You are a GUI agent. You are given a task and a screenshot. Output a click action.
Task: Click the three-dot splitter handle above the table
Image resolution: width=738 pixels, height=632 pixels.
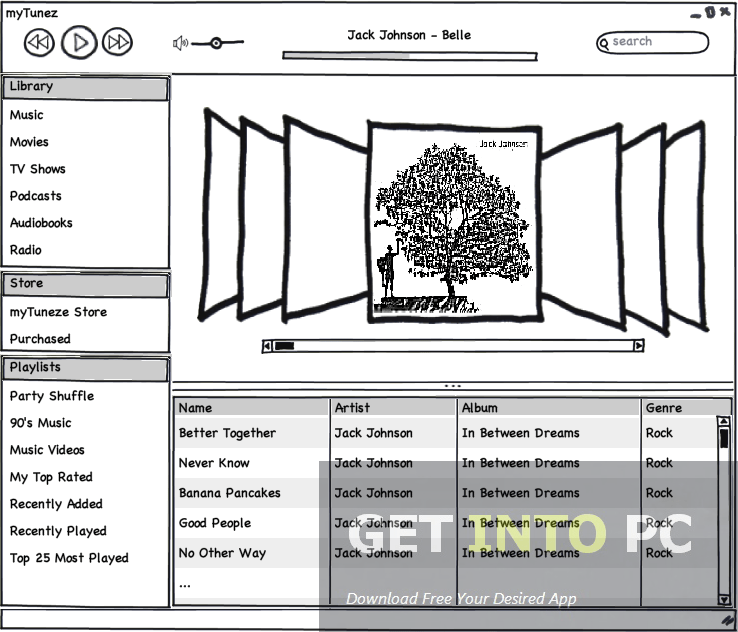pos(453,386)
